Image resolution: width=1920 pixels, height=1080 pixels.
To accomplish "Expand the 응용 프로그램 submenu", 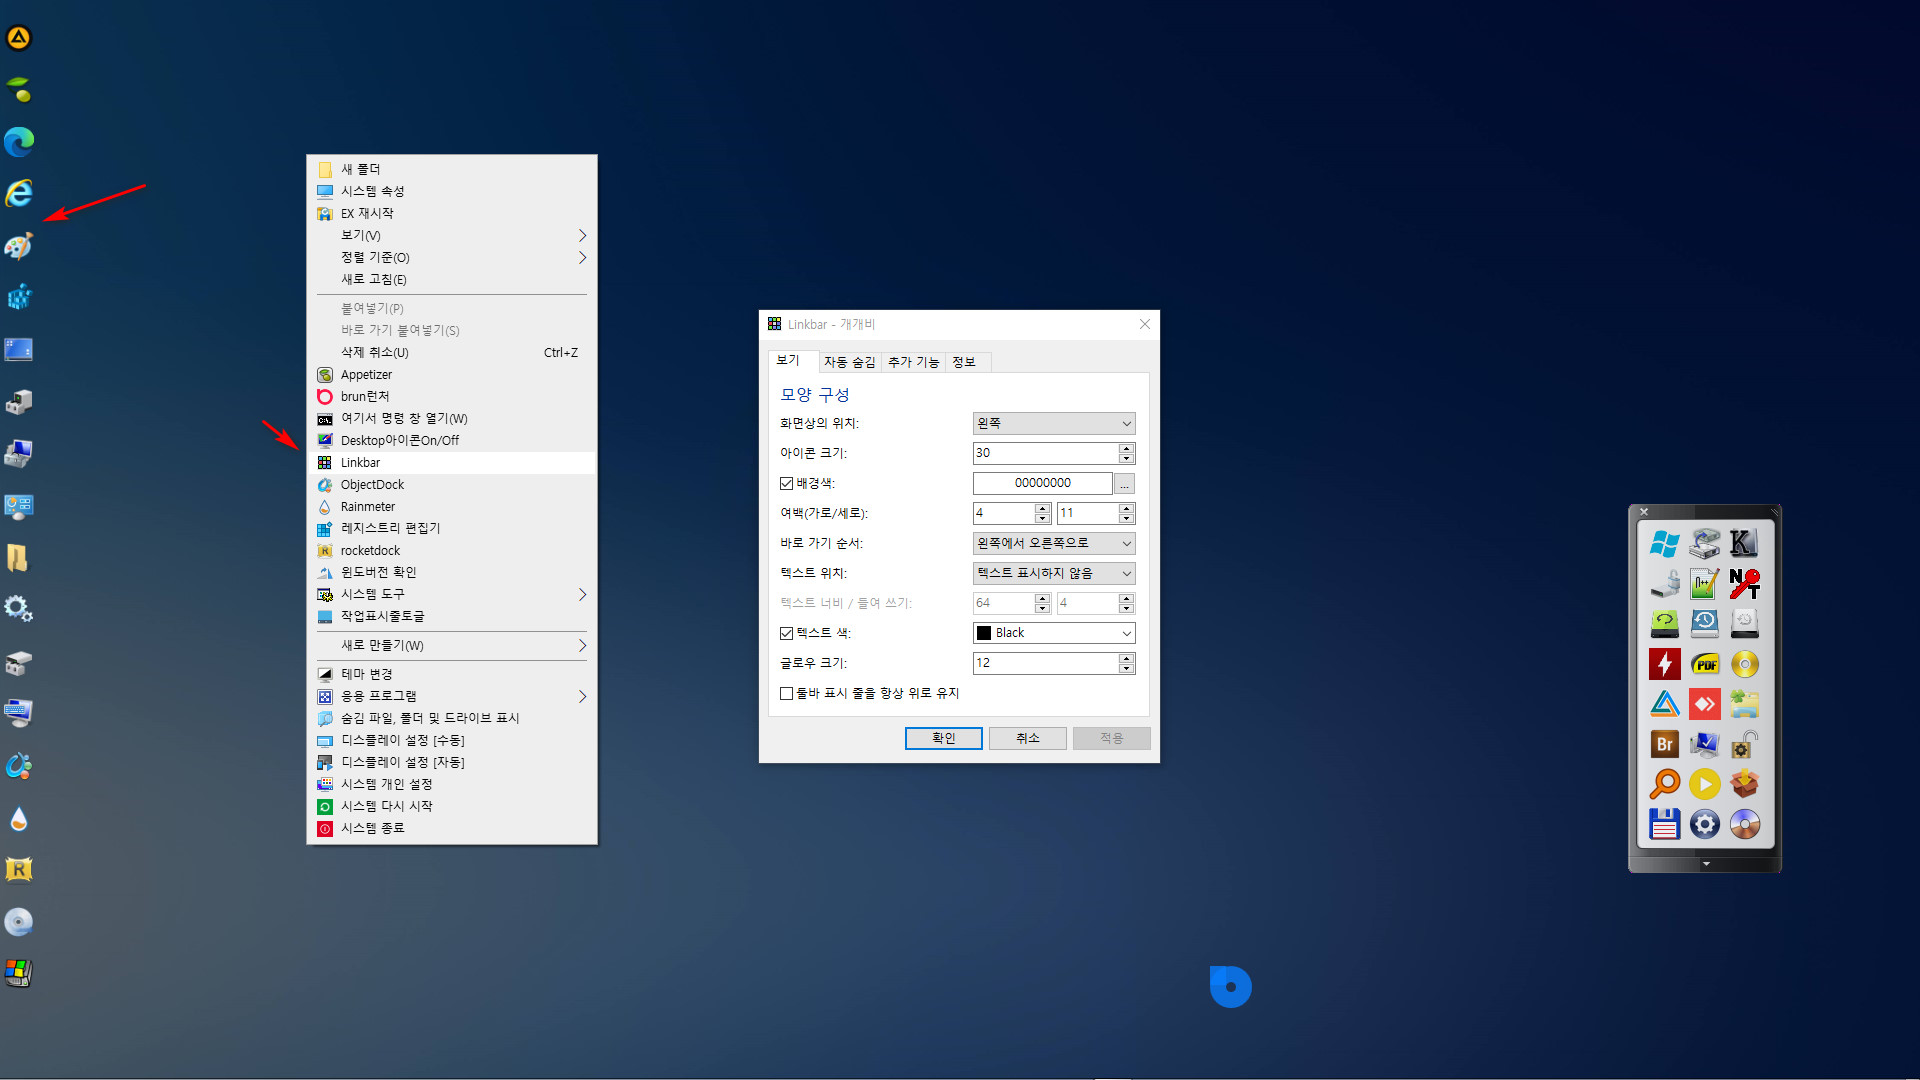I will 452,696.
